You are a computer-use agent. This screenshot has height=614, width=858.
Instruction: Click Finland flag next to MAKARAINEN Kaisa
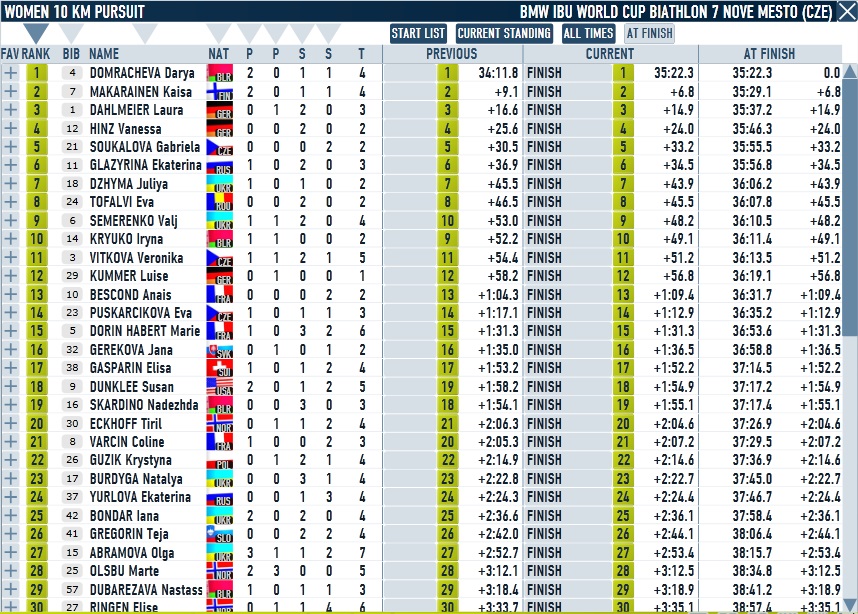pyautogui.click(x=219, y=91)
